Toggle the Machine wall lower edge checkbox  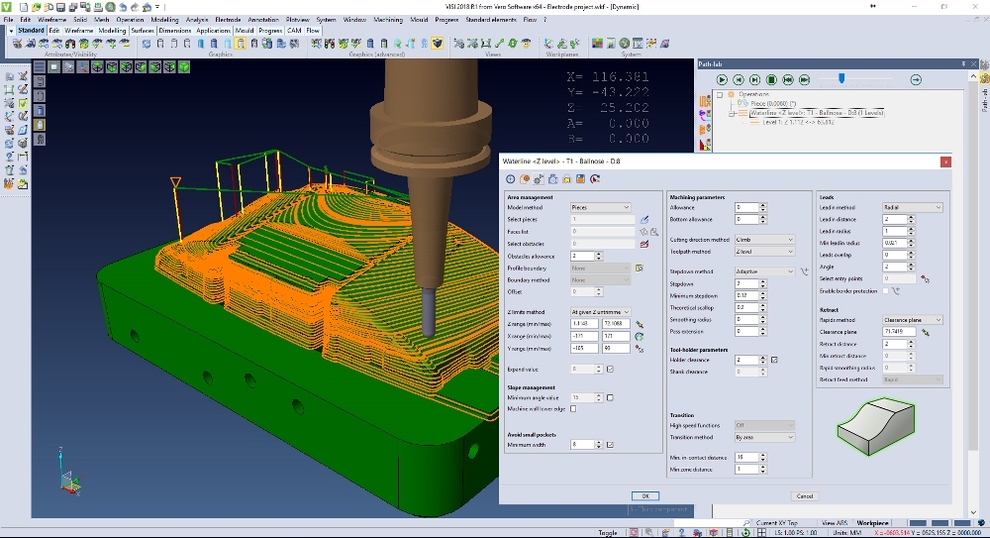pos(573,408)
